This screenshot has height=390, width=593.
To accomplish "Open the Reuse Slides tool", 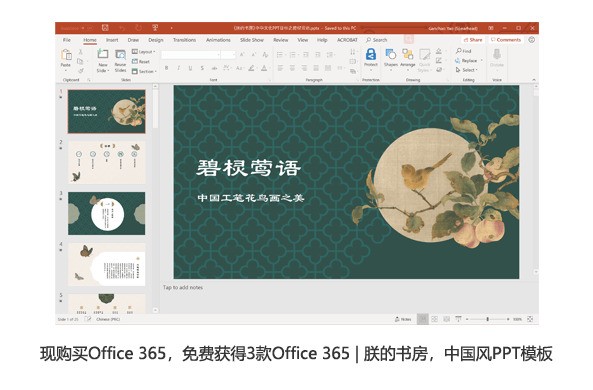I will pos(120,61).
